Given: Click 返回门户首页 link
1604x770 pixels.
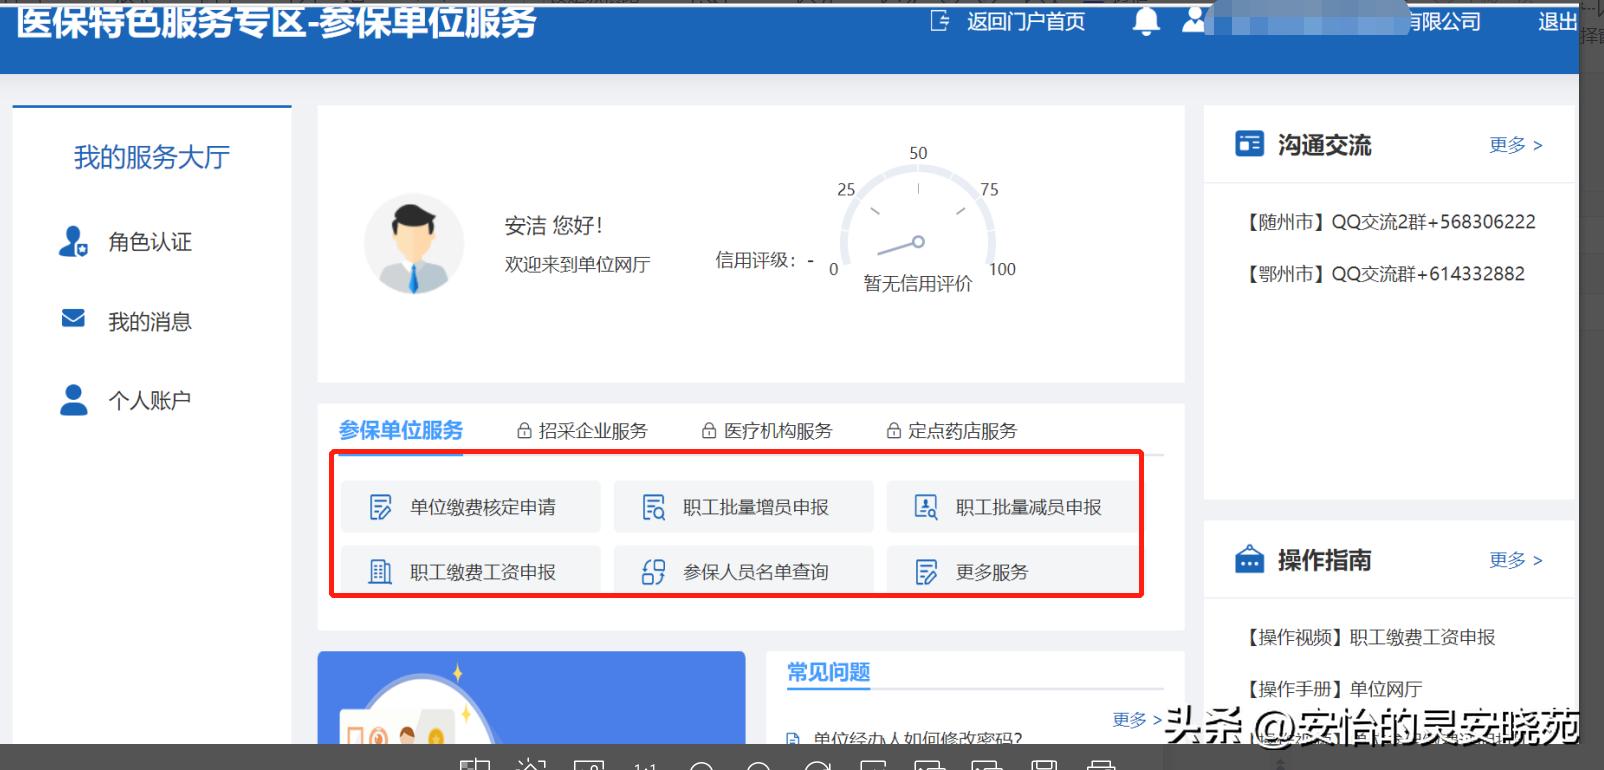Looking at the screenshot, I should pyautogui.click(x=1026, y=21).
